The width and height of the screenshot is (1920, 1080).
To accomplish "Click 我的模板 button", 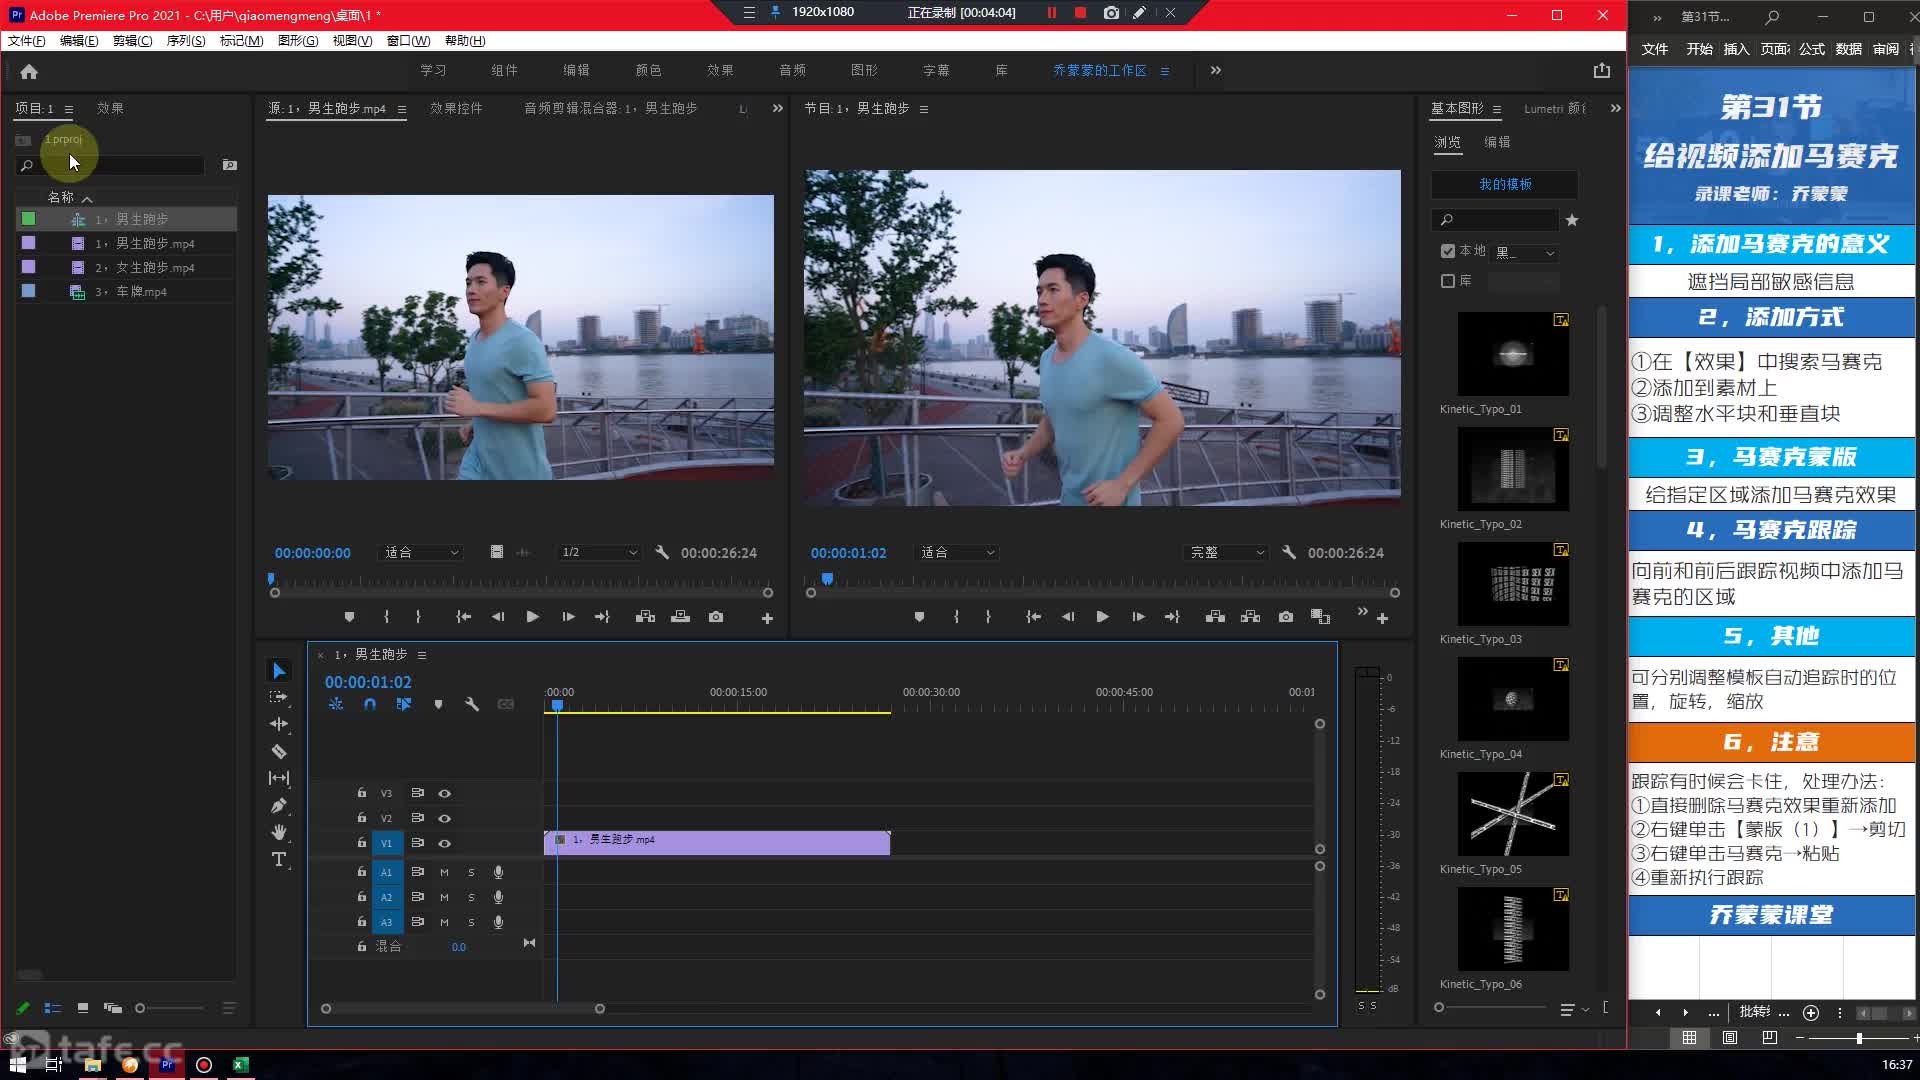I will [1505, 184].
